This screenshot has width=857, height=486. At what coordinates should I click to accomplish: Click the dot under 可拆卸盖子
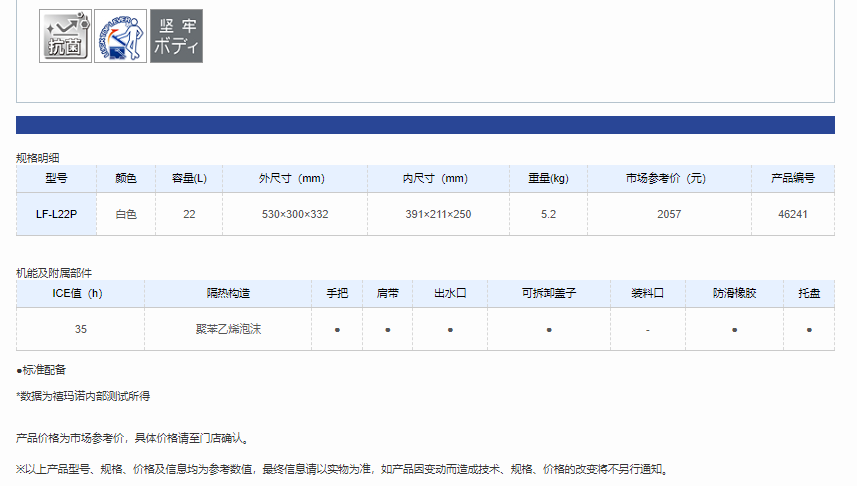pos(549,330)
